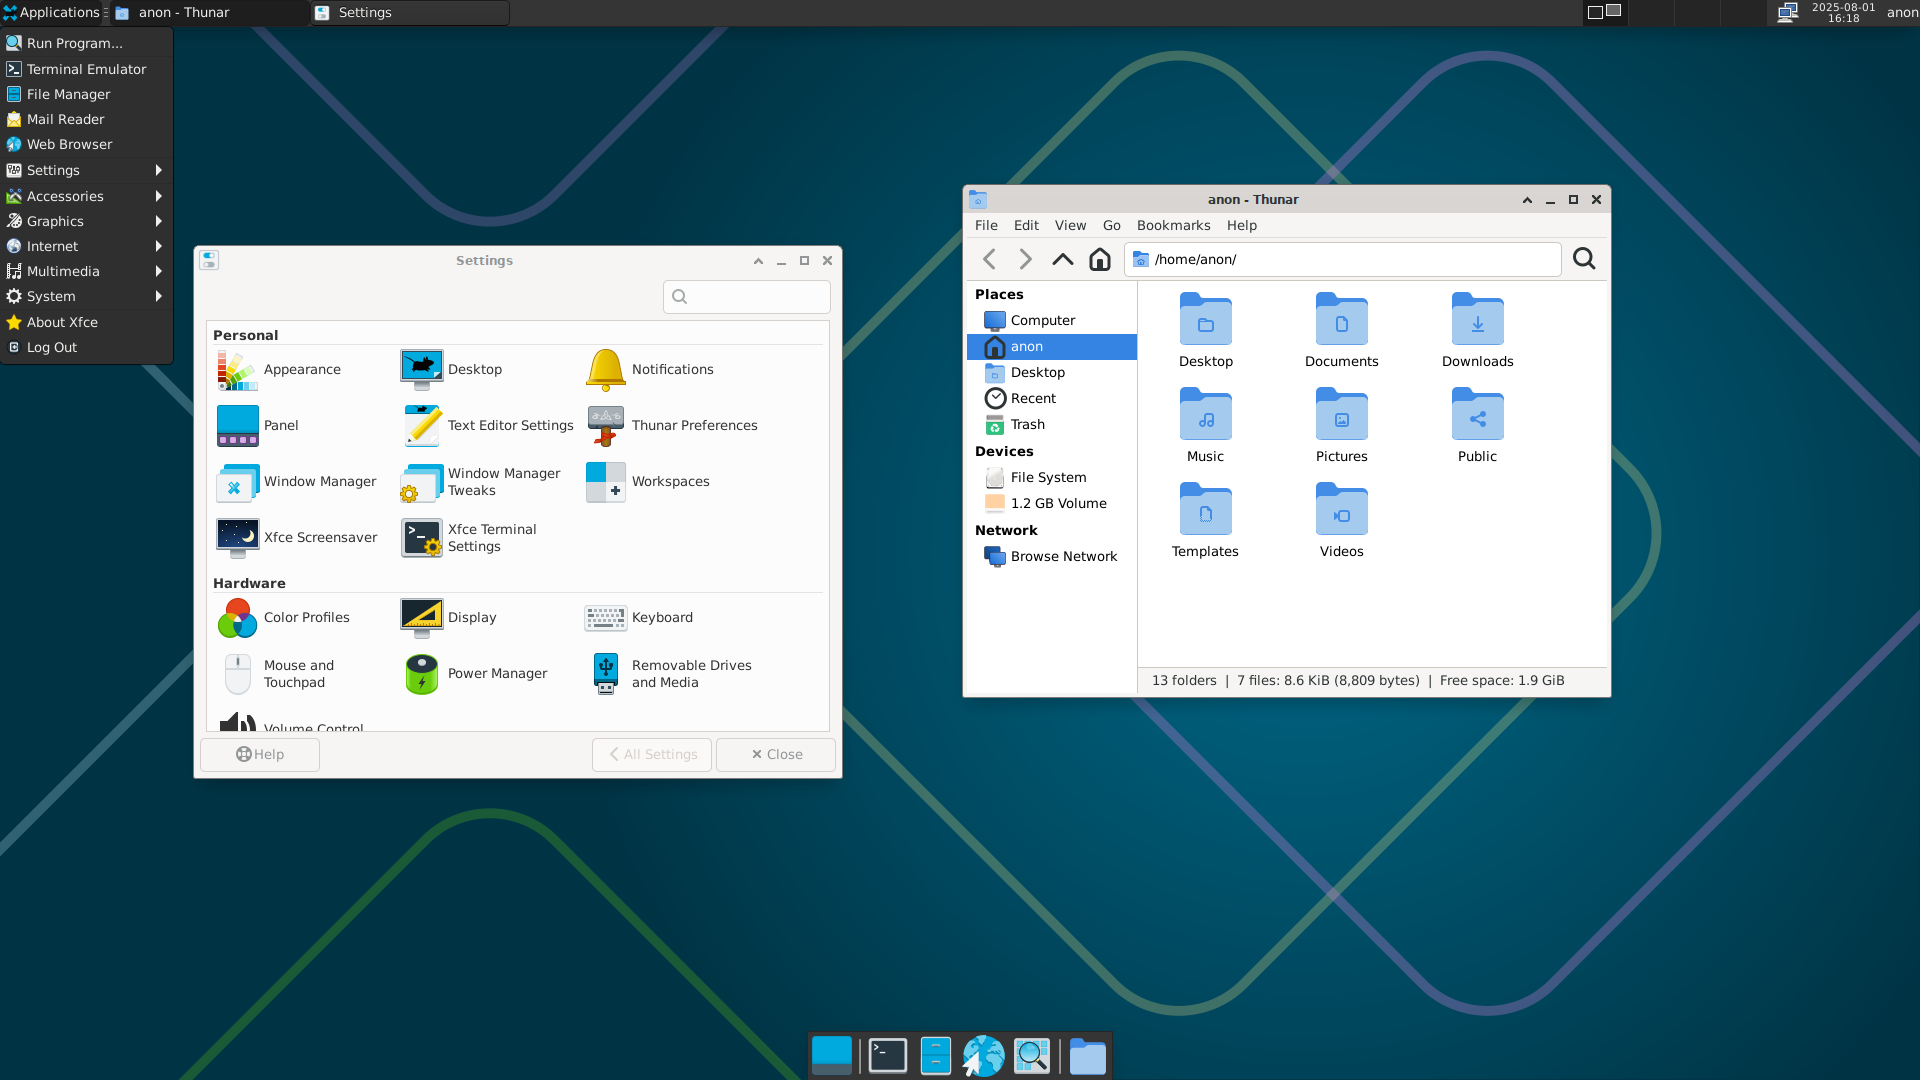Go to parent folder with up arrow
Viewport: 1920px width, 1080px height.
click(x=1062, y=260)
